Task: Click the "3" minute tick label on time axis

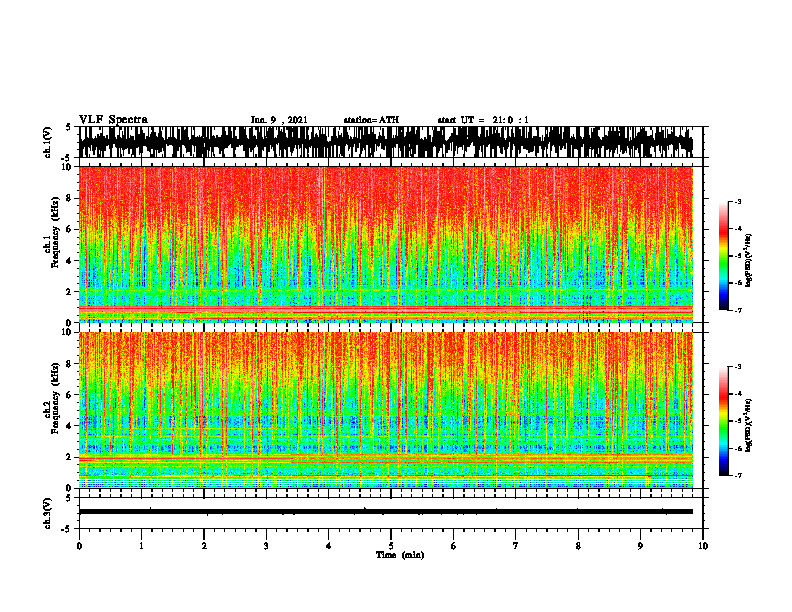Action: click(x=266, y=546)
